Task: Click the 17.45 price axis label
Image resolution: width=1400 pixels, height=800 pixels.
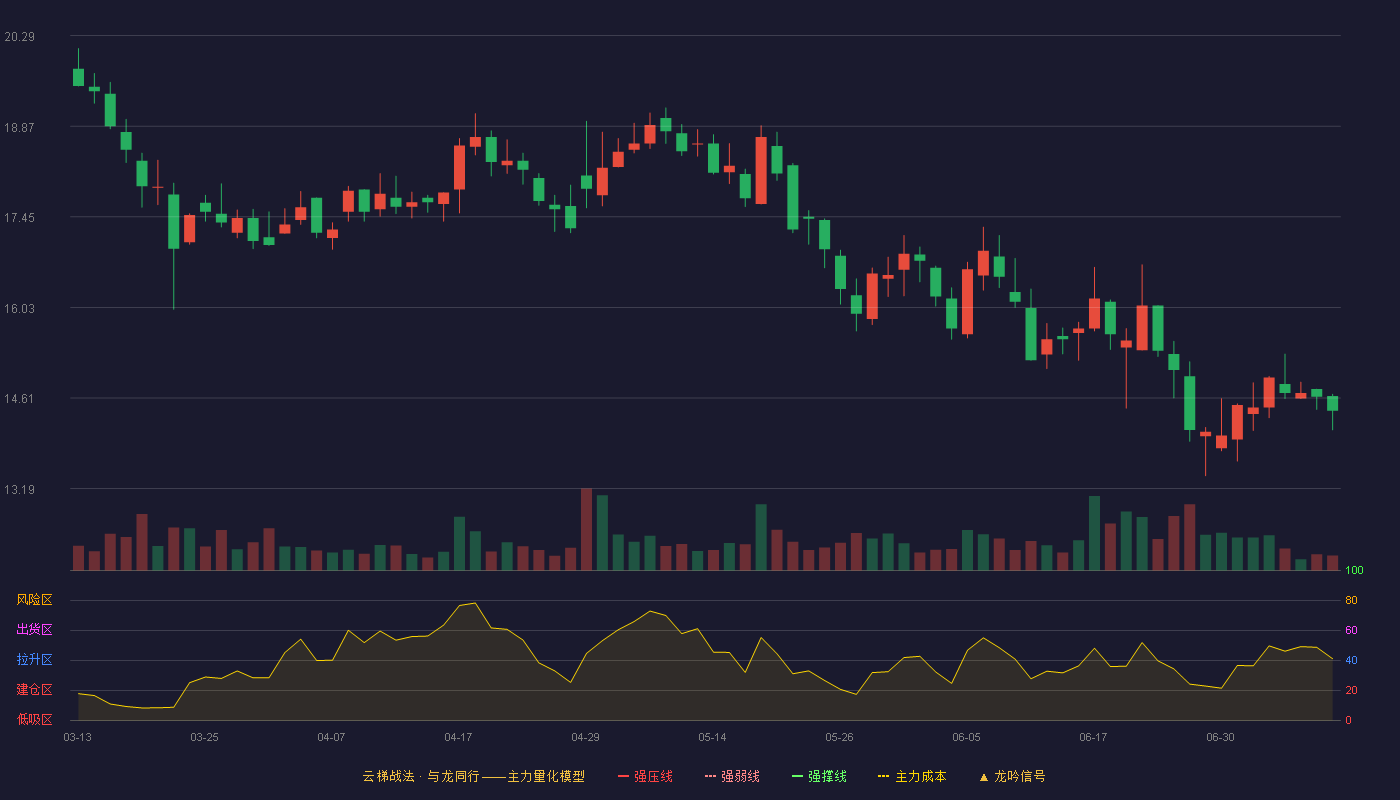Action: [x=19, y=218]
